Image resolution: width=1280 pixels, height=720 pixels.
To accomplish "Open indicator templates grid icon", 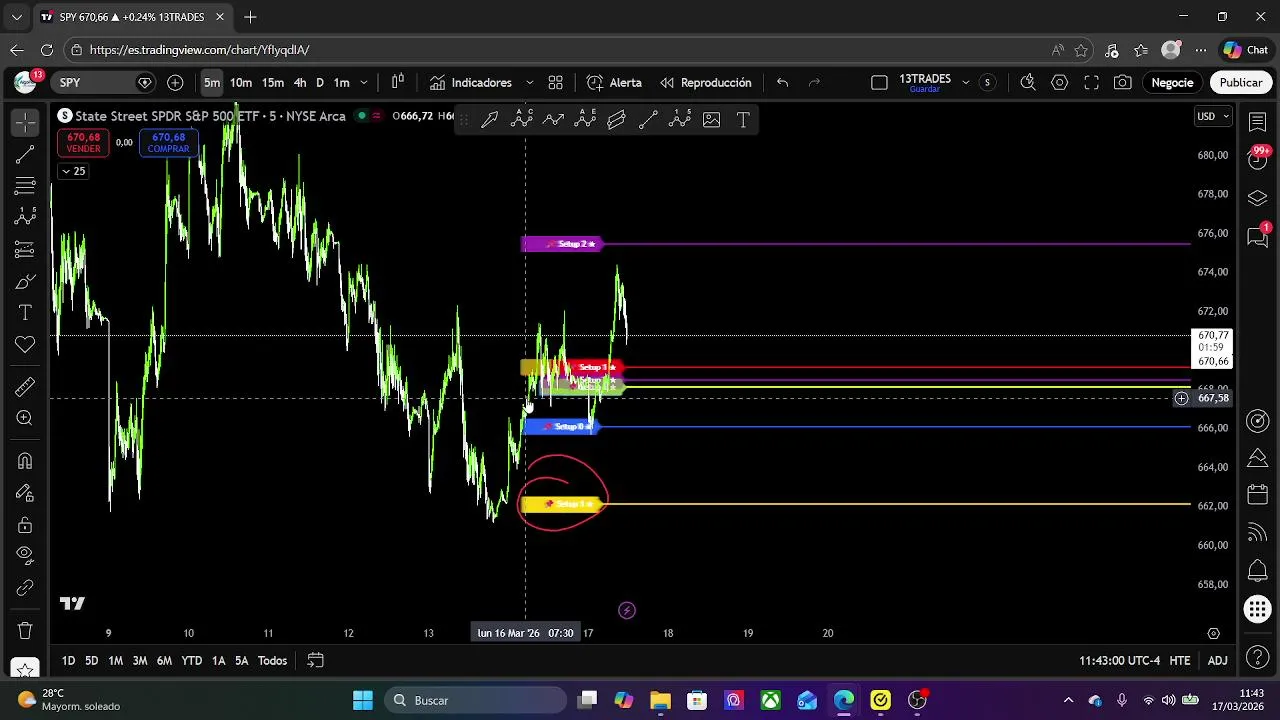I will pyautogui.click(x=555, y=82).
